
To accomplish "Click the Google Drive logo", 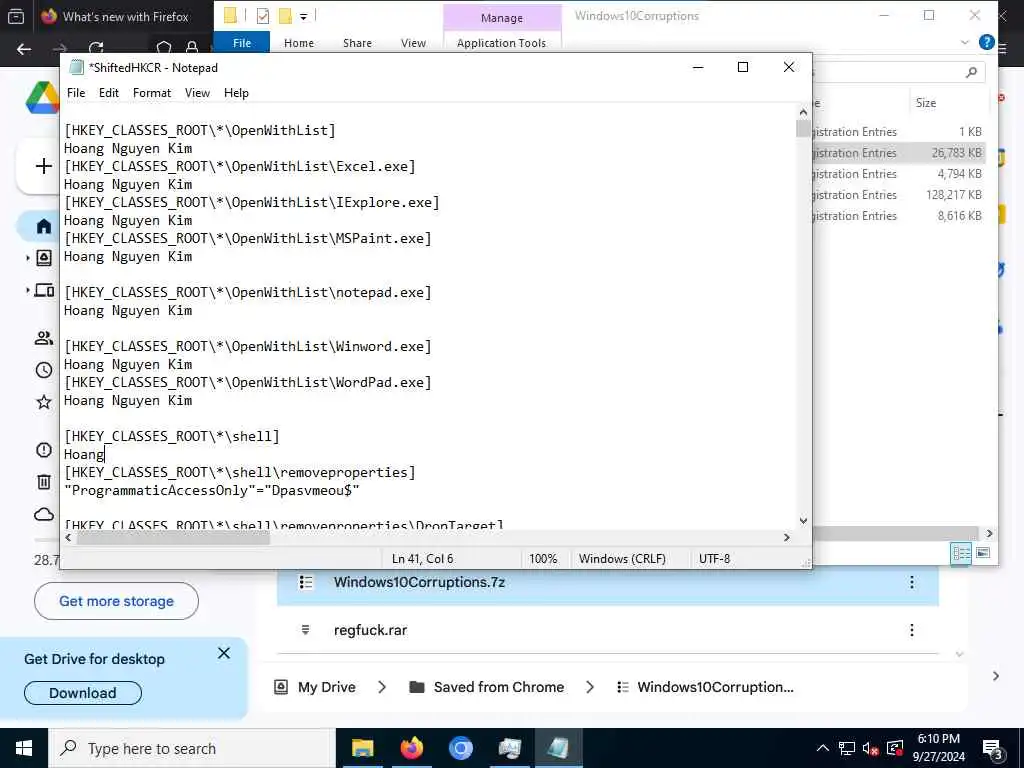I will (42, 98).
